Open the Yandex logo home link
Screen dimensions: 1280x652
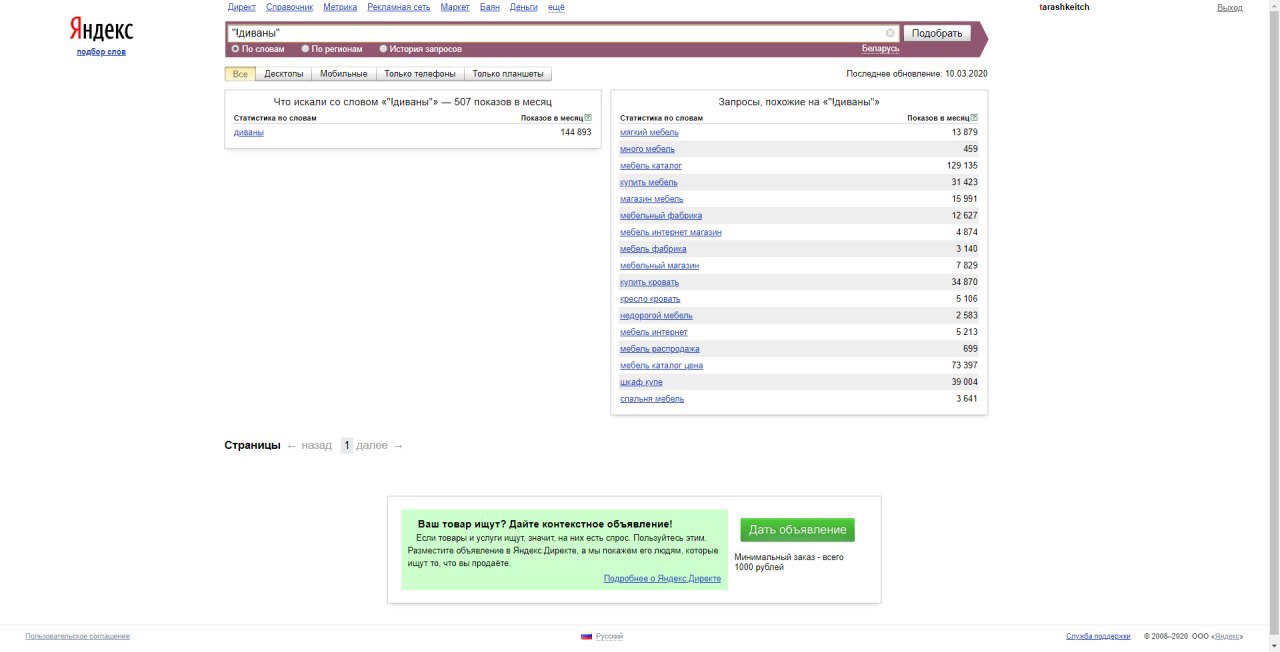tap(101, 29)
